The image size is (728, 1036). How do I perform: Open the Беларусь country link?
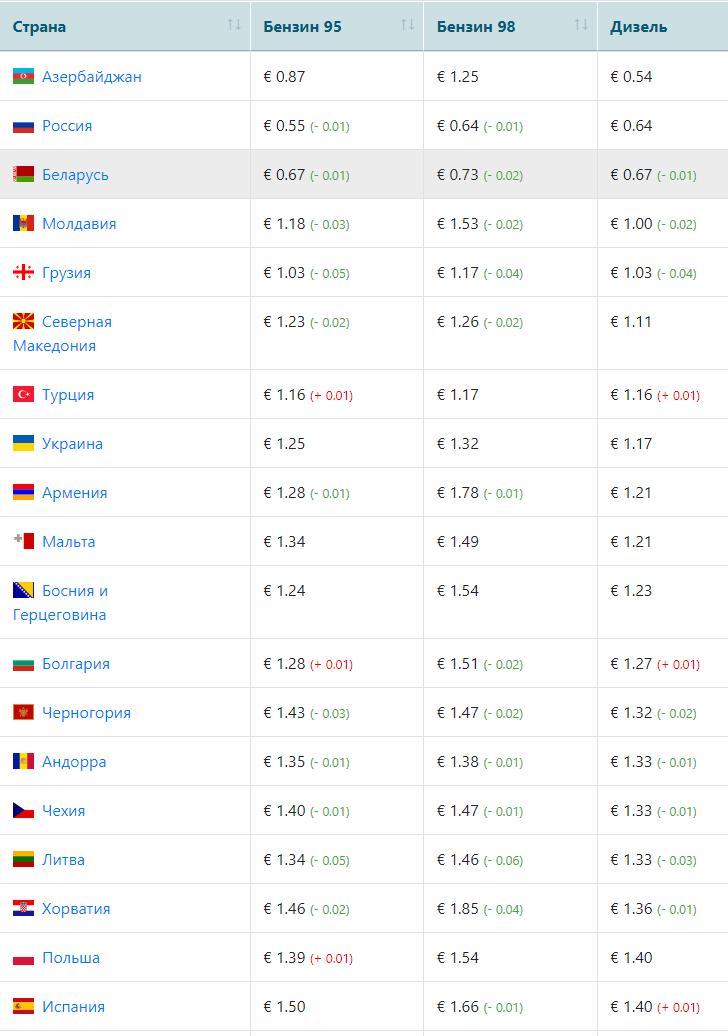coord(75,175)
